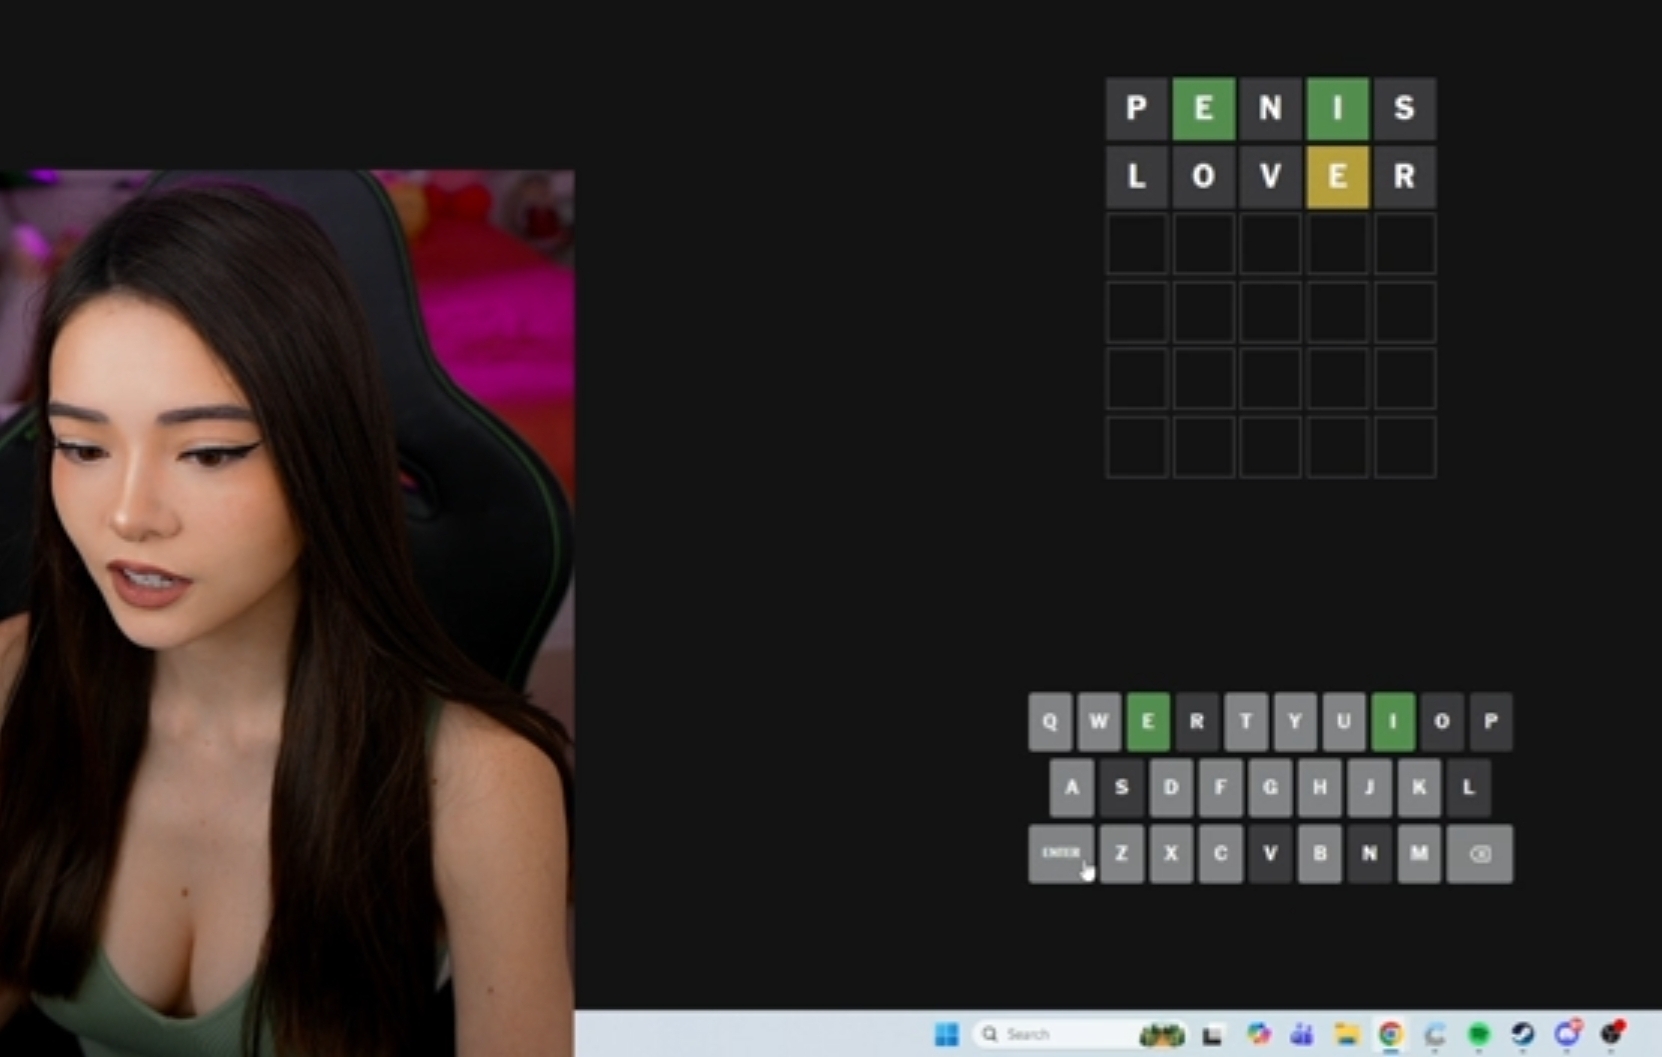Tap the R key on the game keyboard
This screenshot has width=1662, height=1057.
point(1197,722)
